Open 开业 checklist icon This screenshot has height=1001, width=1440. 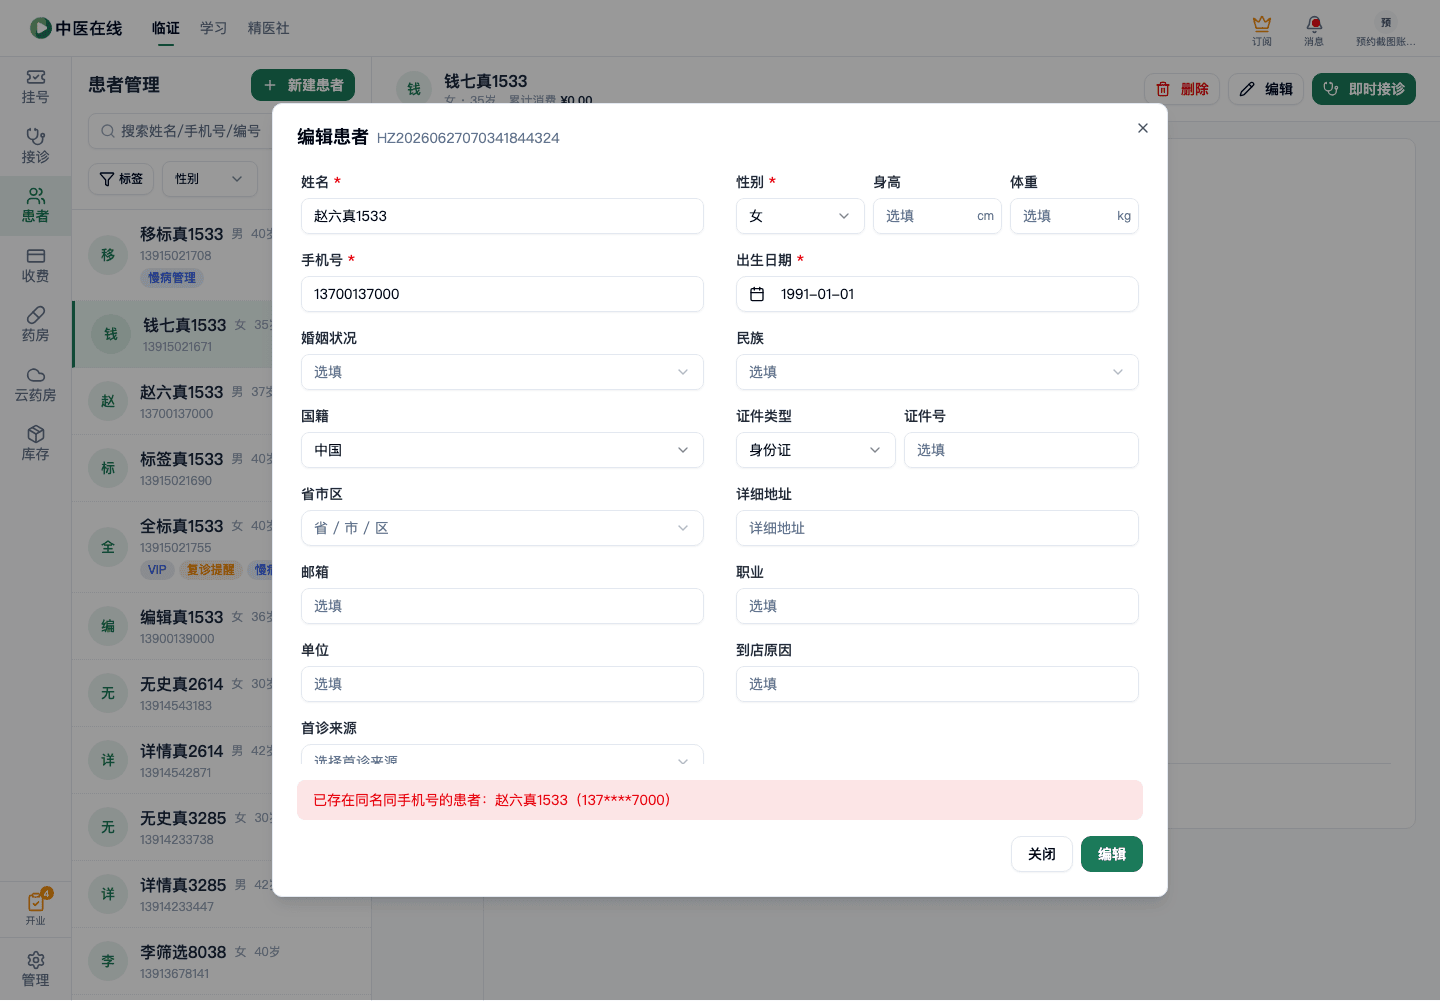35,908
